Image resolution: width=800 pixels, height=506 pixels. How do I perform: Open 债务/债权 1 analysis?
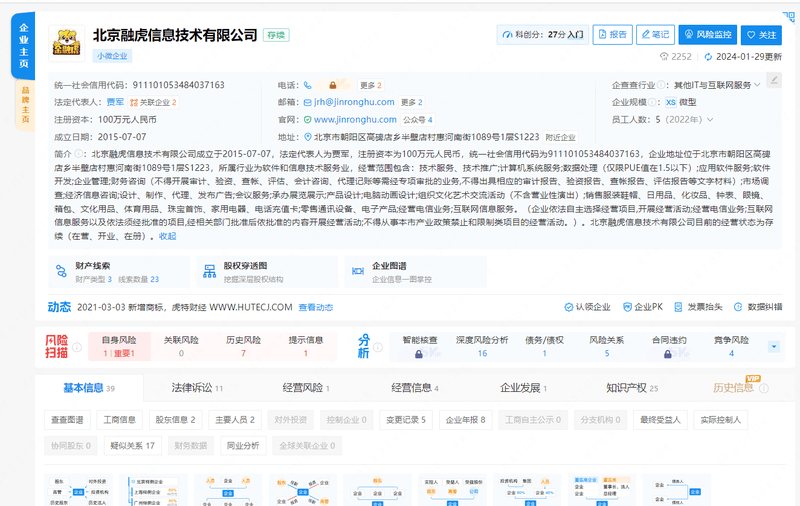544,346
